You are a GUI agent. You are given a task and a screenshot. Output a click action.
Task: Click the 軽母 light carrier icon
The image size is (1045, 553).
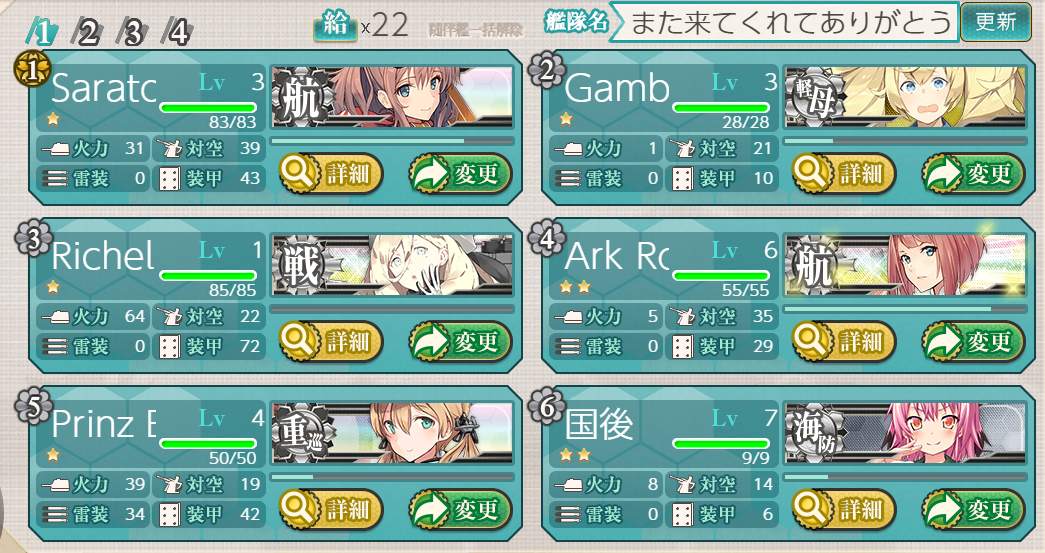click(x=813, y=97)
